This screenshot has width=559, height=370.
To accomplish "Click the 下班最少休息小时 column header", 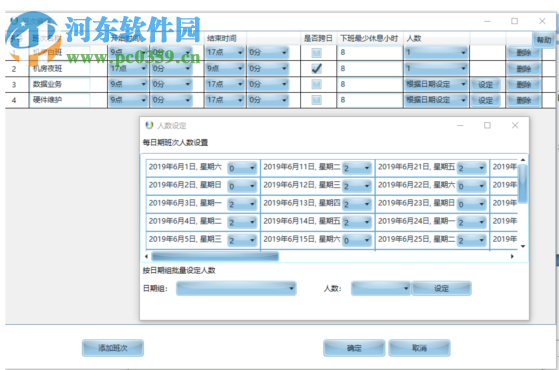I will pos(369,38).
